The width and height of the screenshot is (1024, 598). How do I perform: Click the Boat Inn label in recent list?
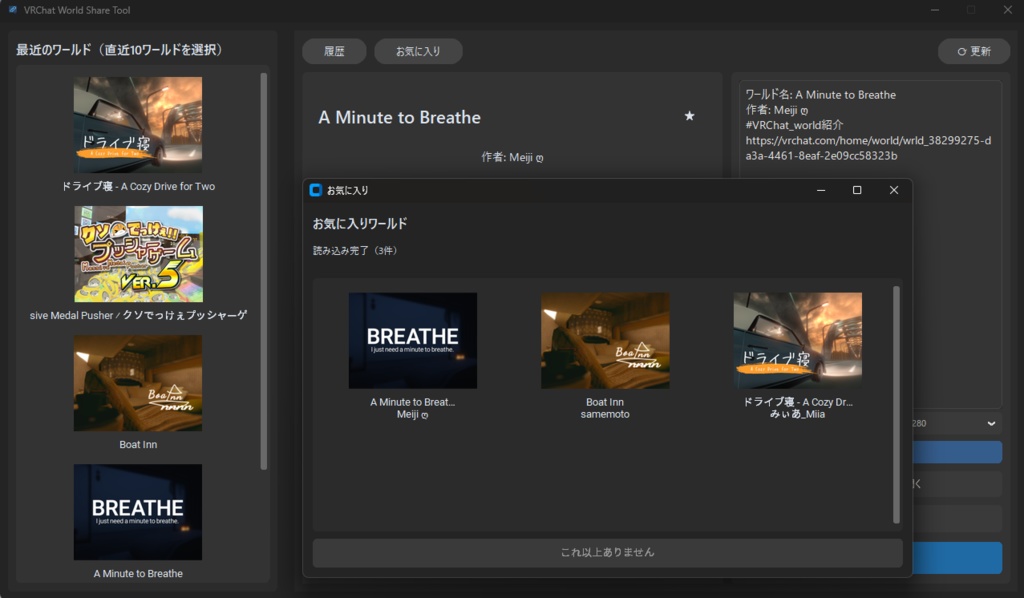[138, 445]
